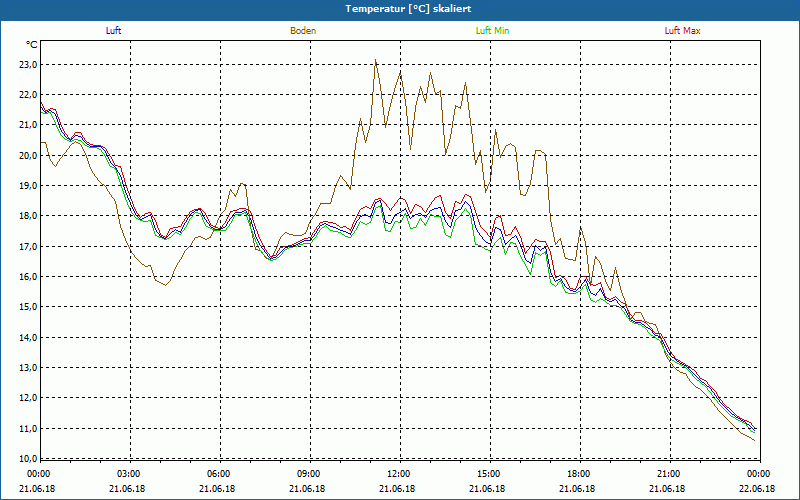Select the 06:00 time axis label
The height and width of the screenshot is (500, 800).
tap(219, 474)
